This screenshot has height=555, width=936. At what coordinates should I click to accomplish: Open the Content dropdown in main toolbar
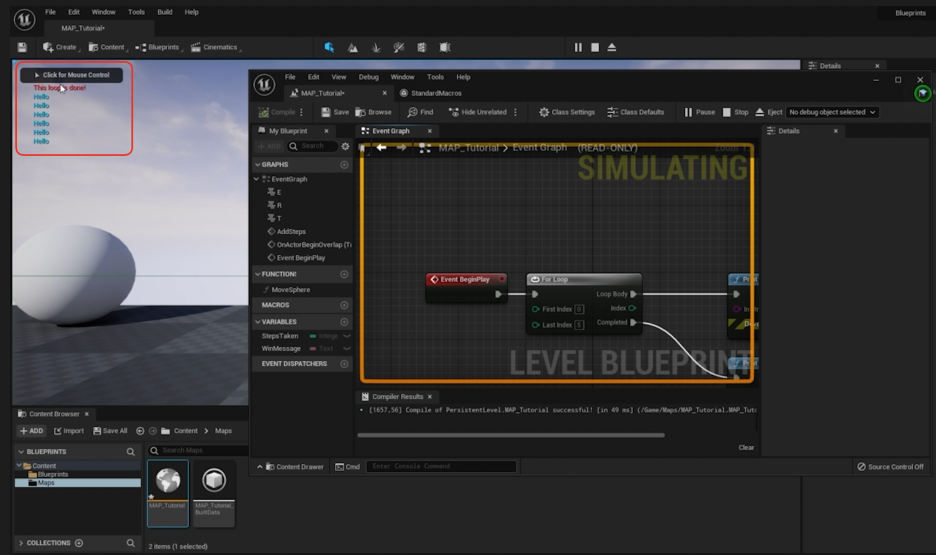(x=107, y=47)
